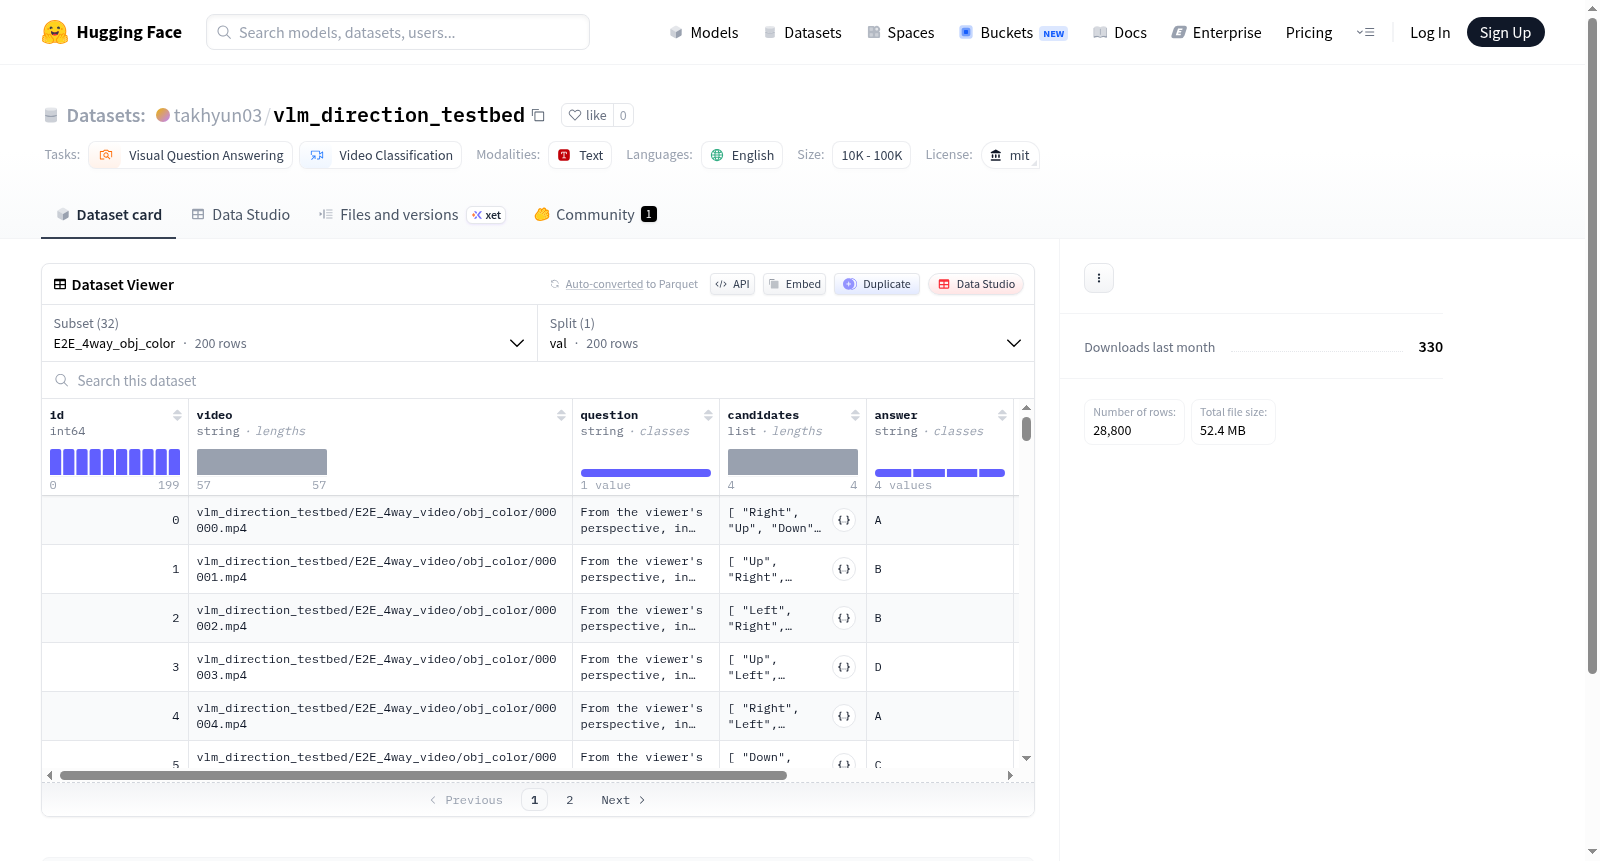Viewport: 1600px width, 861px height.
Task: Go to Models in top navigation
Action: coord(704,32)
